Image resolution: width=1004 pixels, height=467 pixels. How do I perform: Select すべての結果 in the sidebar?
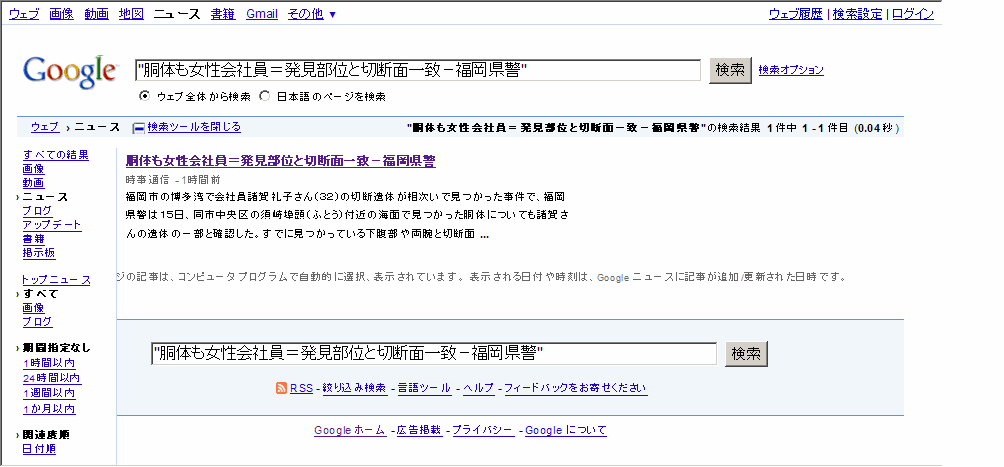click(x=56, y=154)
